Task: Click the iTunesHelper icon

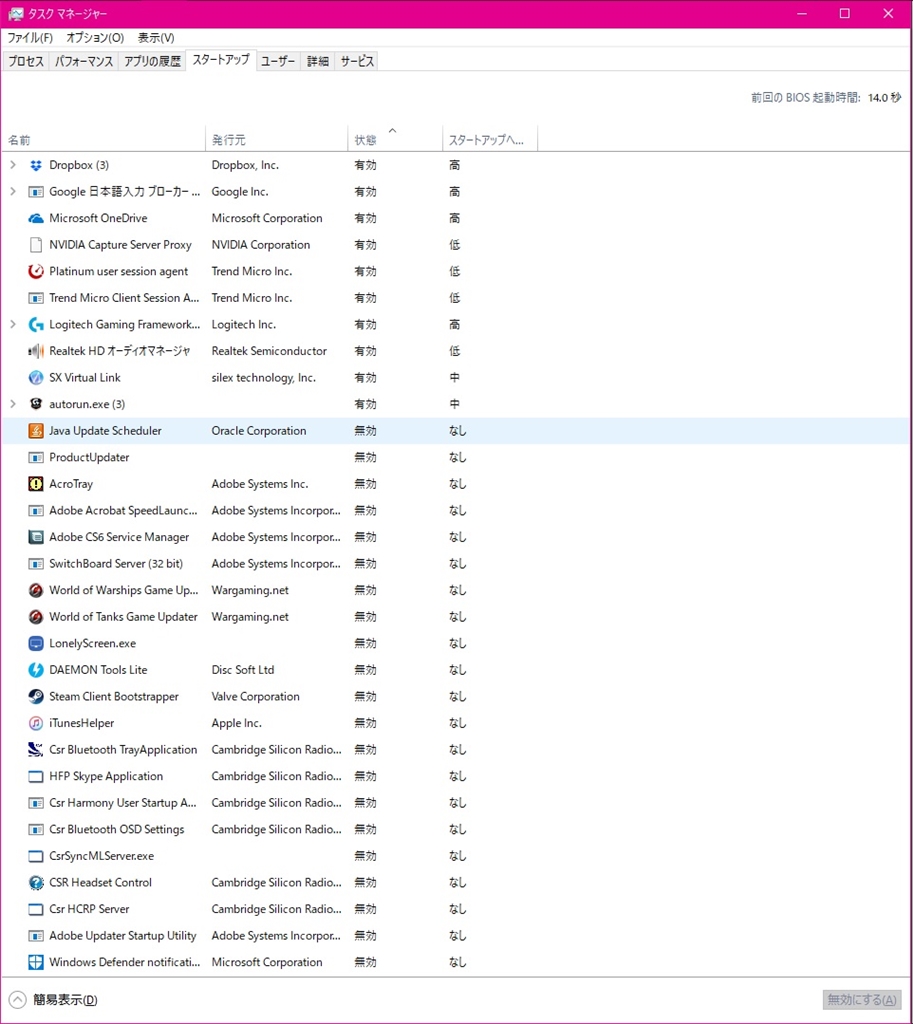Action: click(x=36, y=723)
